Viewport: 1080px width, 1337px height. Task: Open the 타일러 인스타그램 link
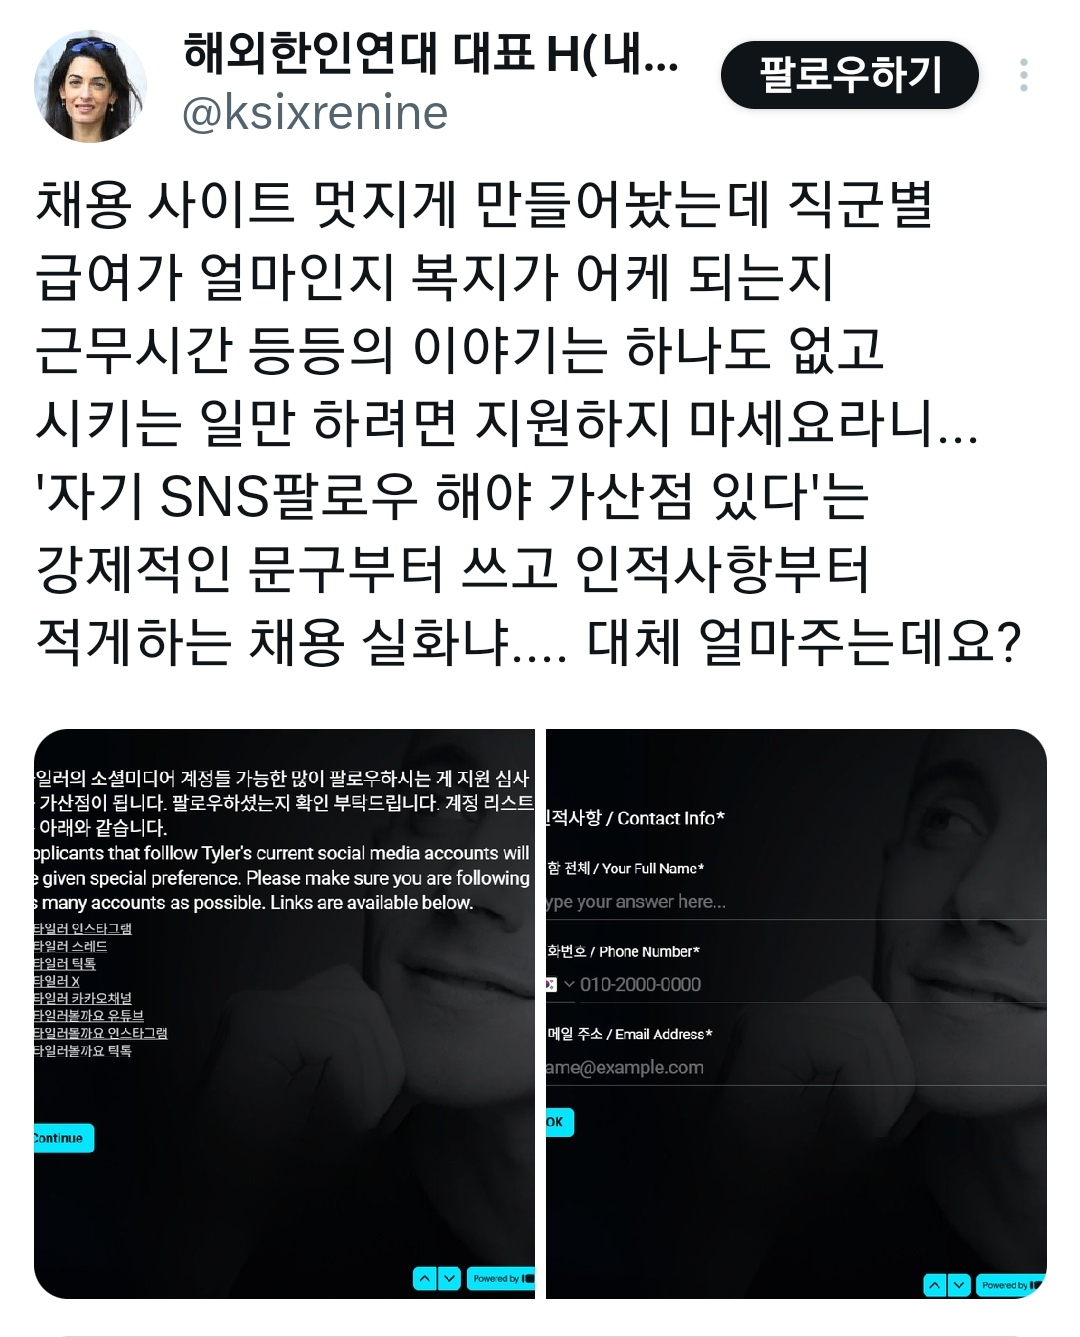click(x=82, y=929)
